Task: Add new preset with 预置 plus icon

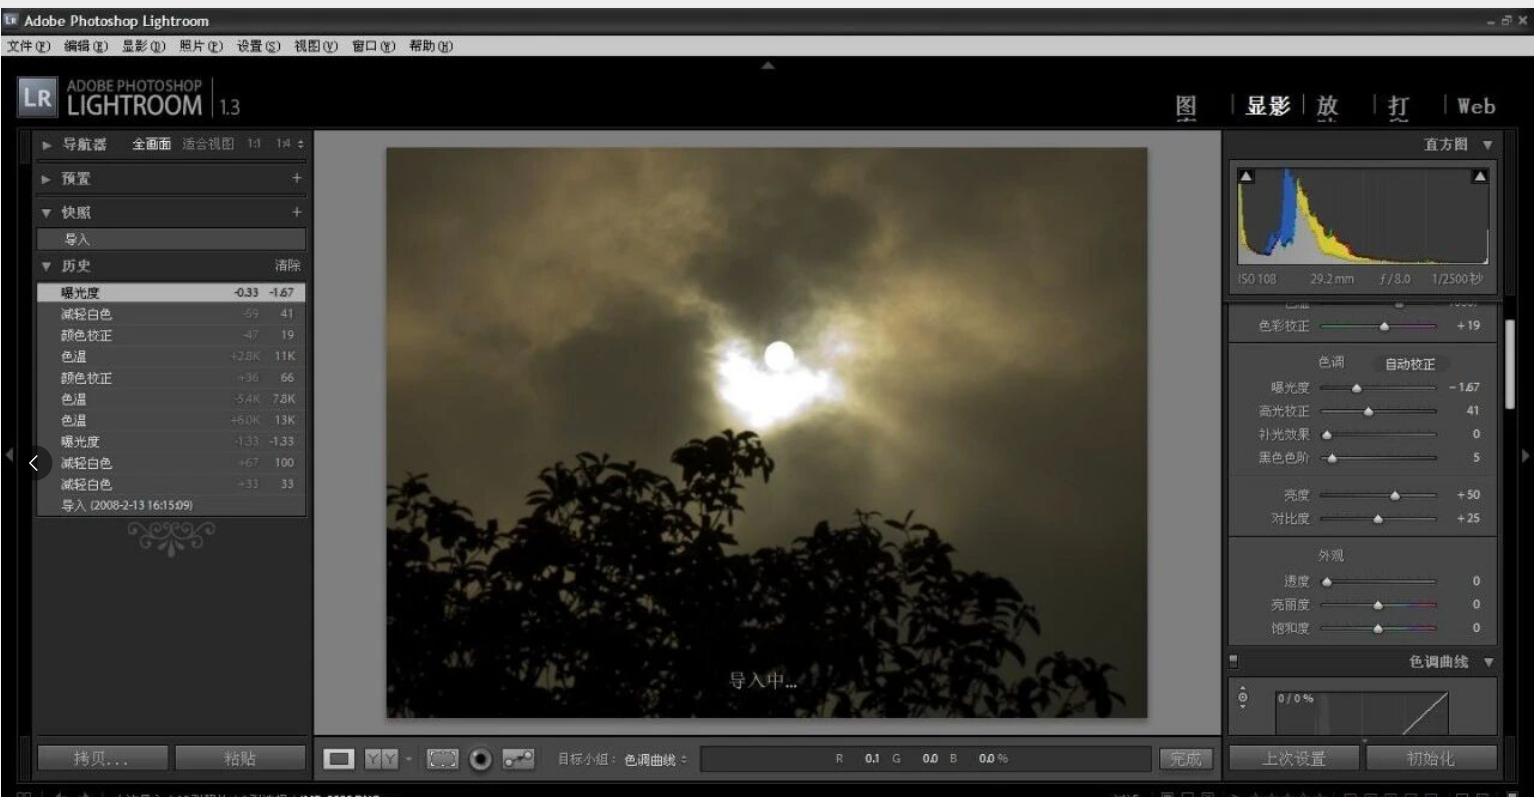Action: (296, 178)
